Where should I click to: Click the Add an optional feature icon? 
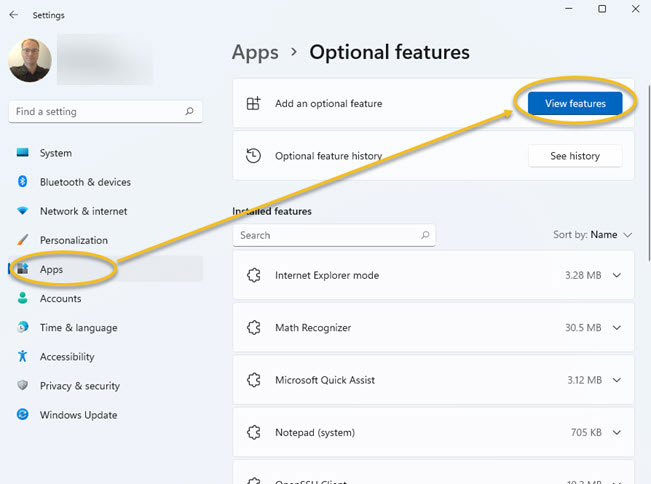pyautogui.click(x=253, y=103)
